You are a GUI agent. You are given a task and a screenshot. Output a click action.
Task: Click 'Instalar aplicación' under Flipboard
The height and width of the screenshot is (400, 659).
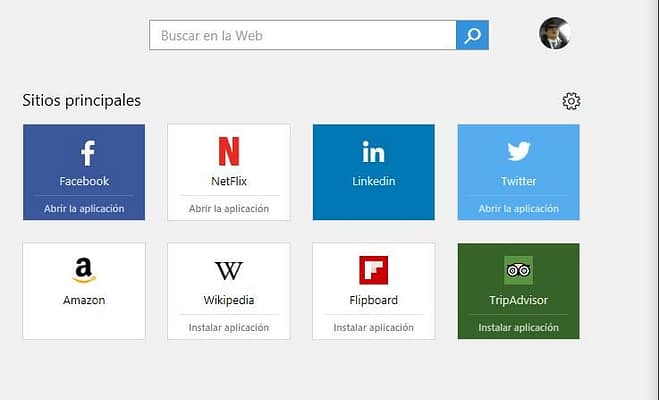[374, 327]
